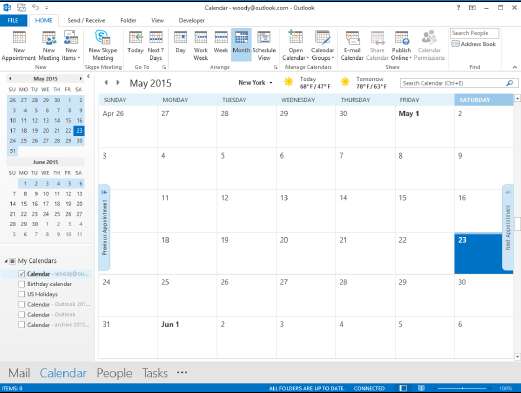The width and height of the screenshot is (521, 393).
Task: Check Calendar - Outlook 201 checkbox
Action: (22, 304)
